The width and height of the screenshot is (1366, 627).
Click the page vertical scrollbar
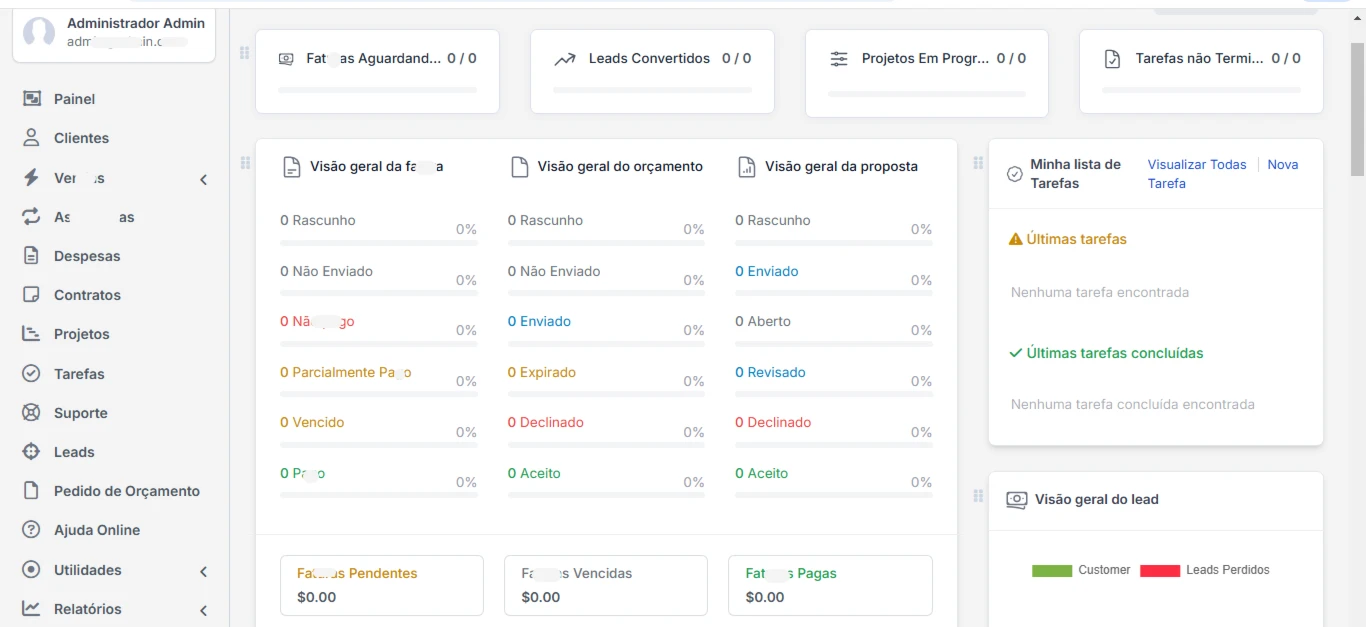pyautogui.click(x=1358, y=318)
